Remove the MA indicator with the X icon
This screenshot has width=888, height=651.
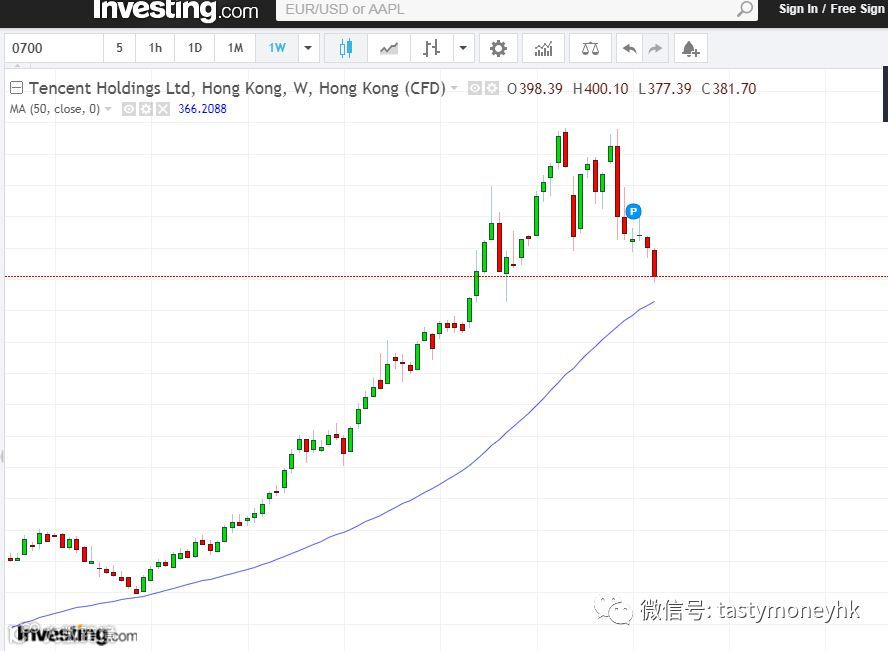point(163,109)
